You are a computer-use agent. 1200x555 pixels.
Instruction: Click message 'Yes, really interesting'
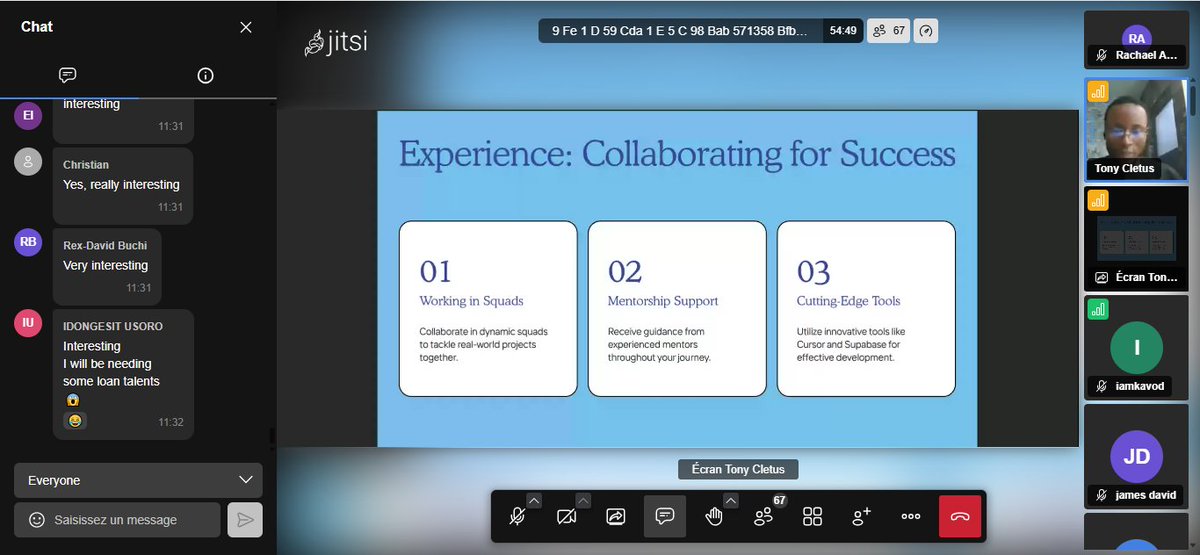click(121, 185)
